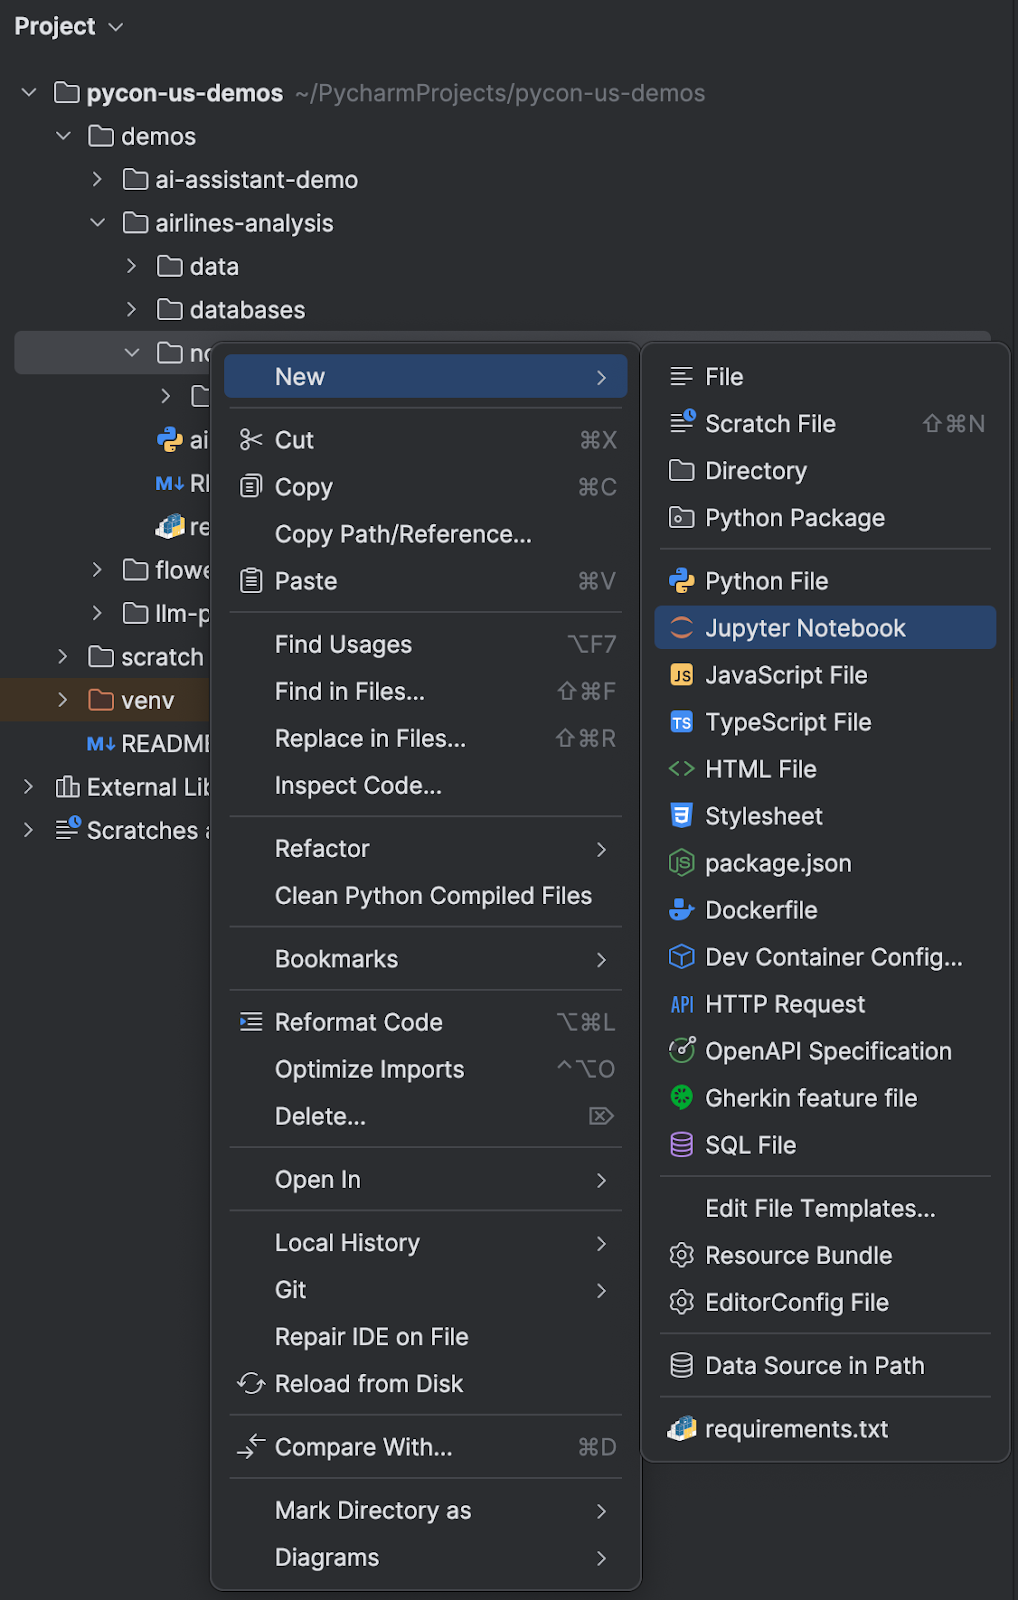This screenshot has height=1600, width=1018.
Task: Click the Gherkin feature file icon
Action: click(x=681, y=1098)
